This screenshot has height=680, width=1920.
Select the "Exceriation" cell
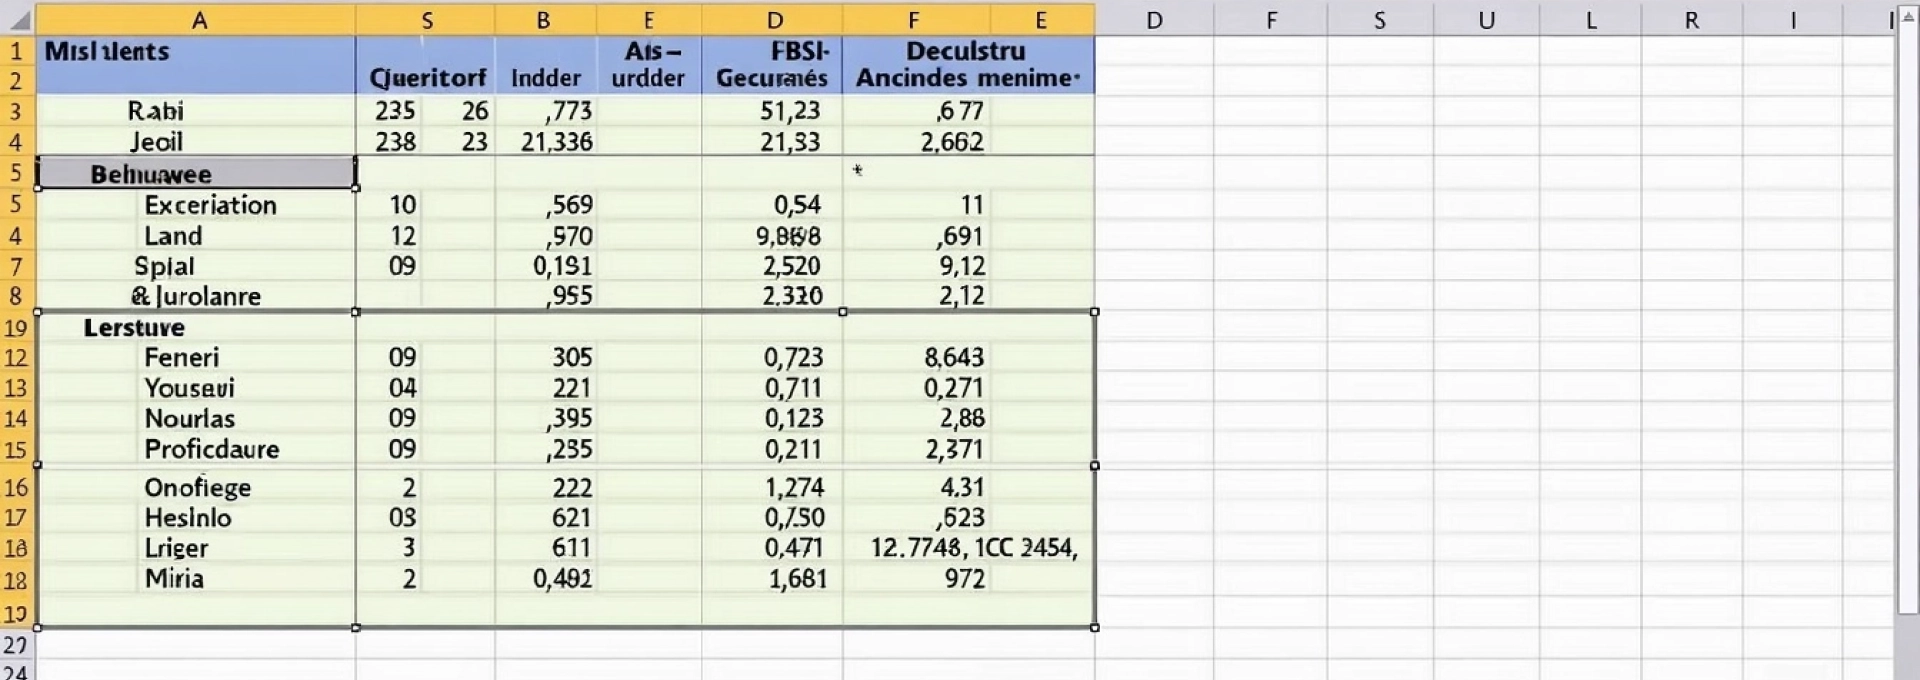tap(196, 205)
